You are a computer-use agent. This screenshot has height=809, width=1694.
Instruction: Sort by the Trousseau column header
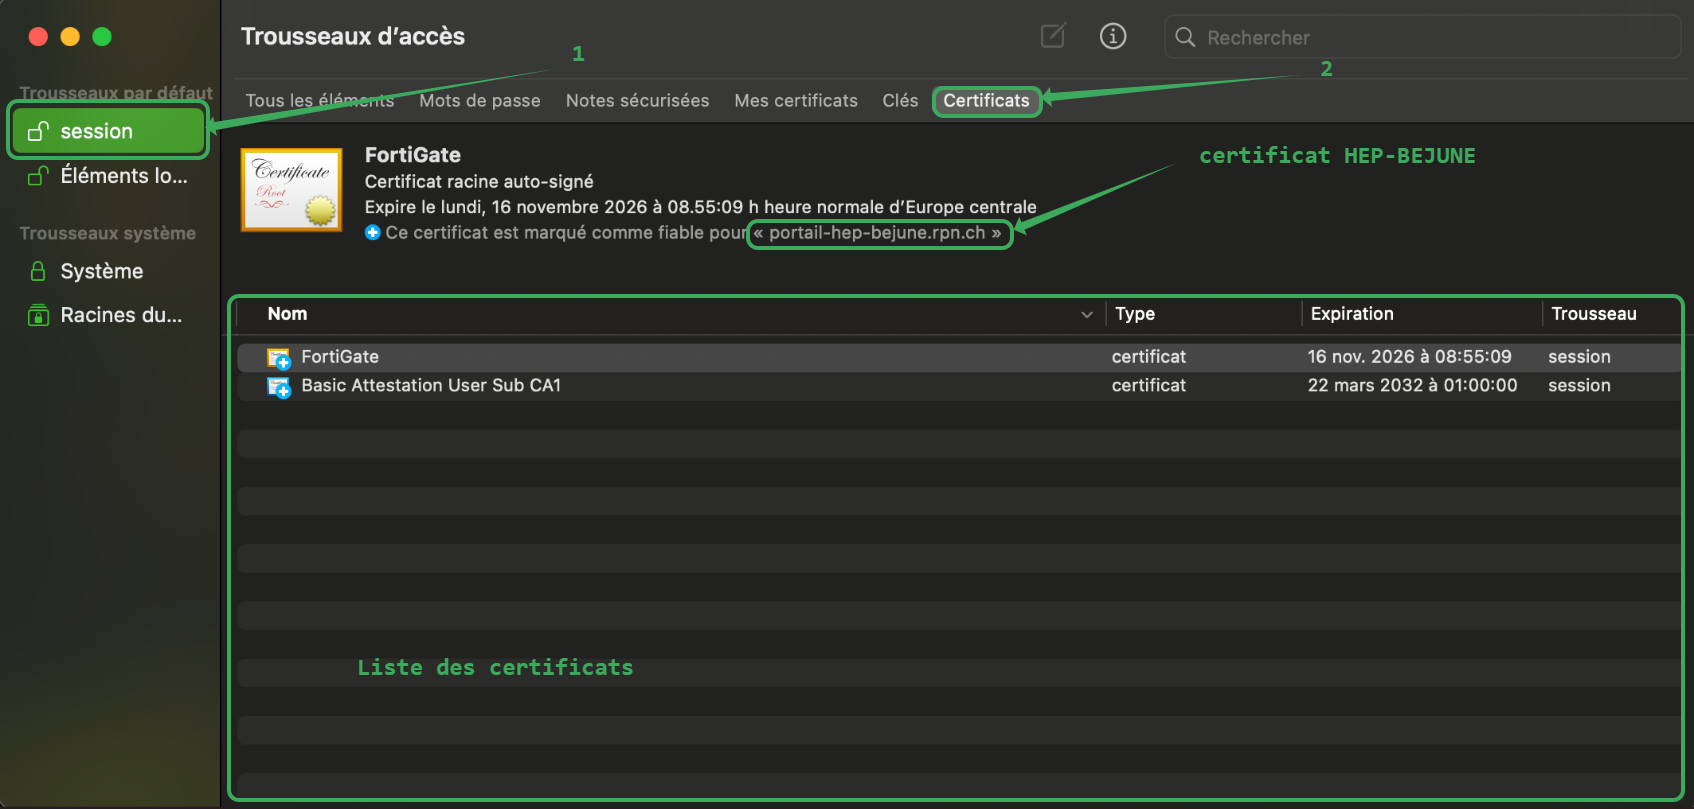[1594, 314]
